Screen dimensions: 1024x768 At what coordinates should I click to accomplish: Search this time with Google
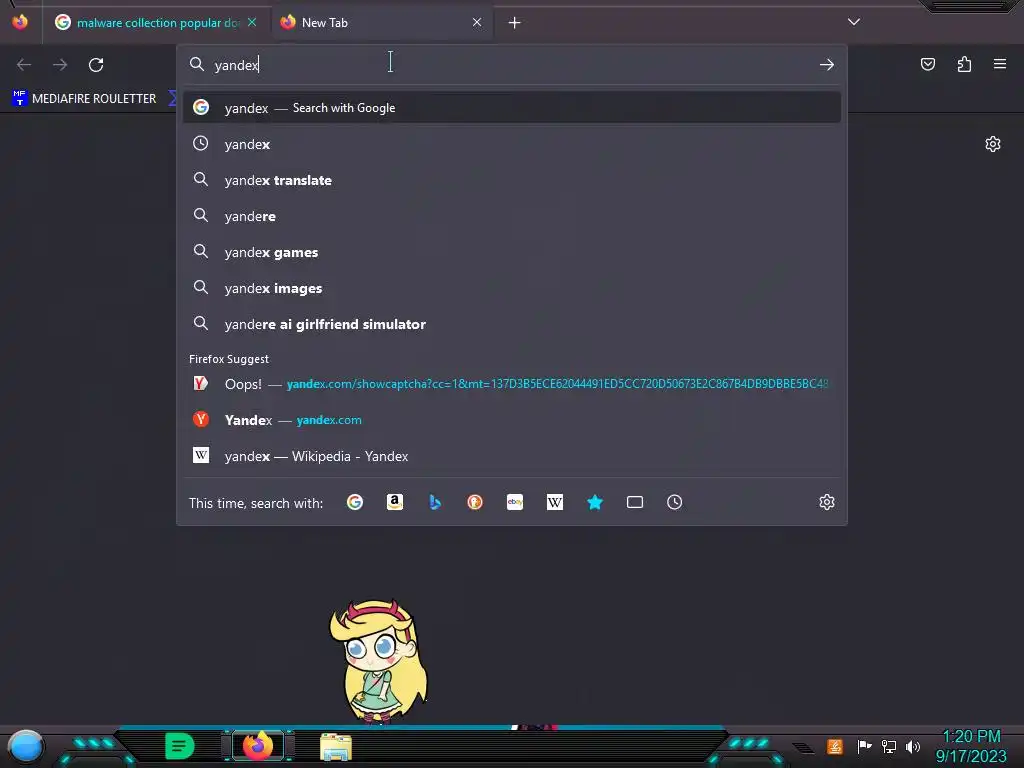[x=355, y=502]
